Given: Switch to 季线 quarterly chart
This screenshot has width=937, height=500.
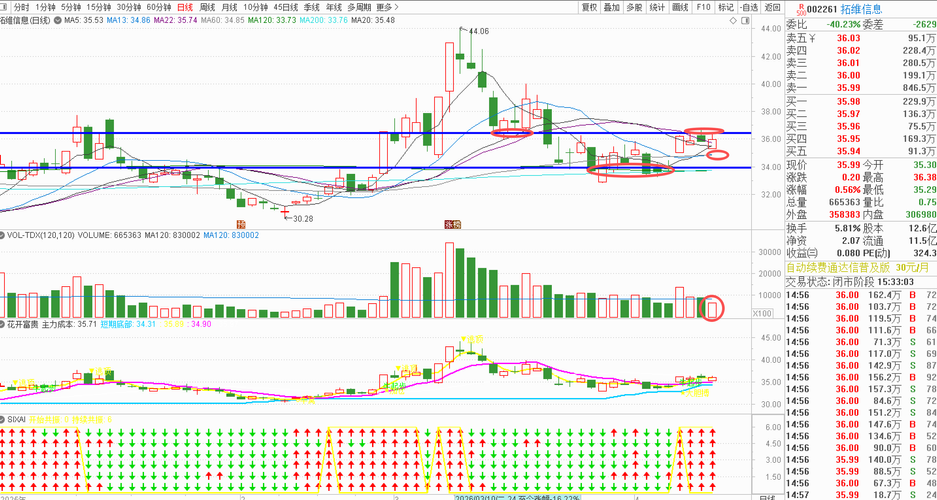Looking at the screenshot, I should (x=311, y=7).
